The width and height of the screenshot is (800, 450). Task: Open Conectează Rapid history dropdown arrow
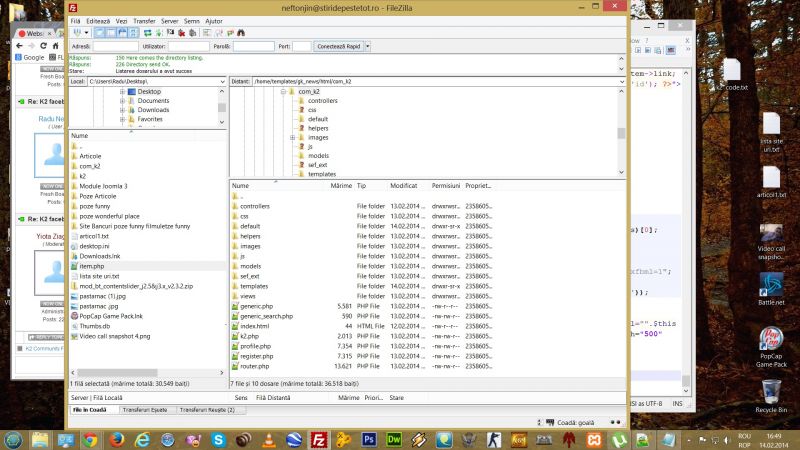[x=367, y=46]
